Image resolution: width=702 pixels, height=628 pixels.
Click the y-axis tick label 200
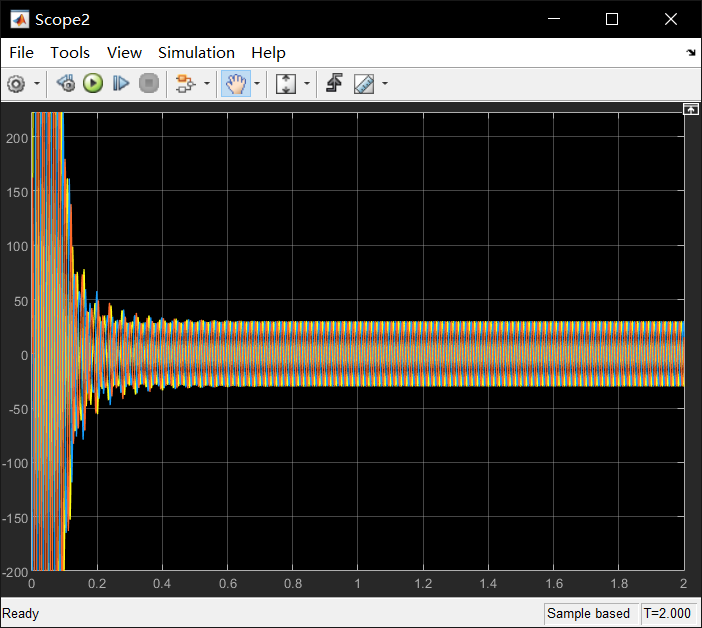(17, 138)
